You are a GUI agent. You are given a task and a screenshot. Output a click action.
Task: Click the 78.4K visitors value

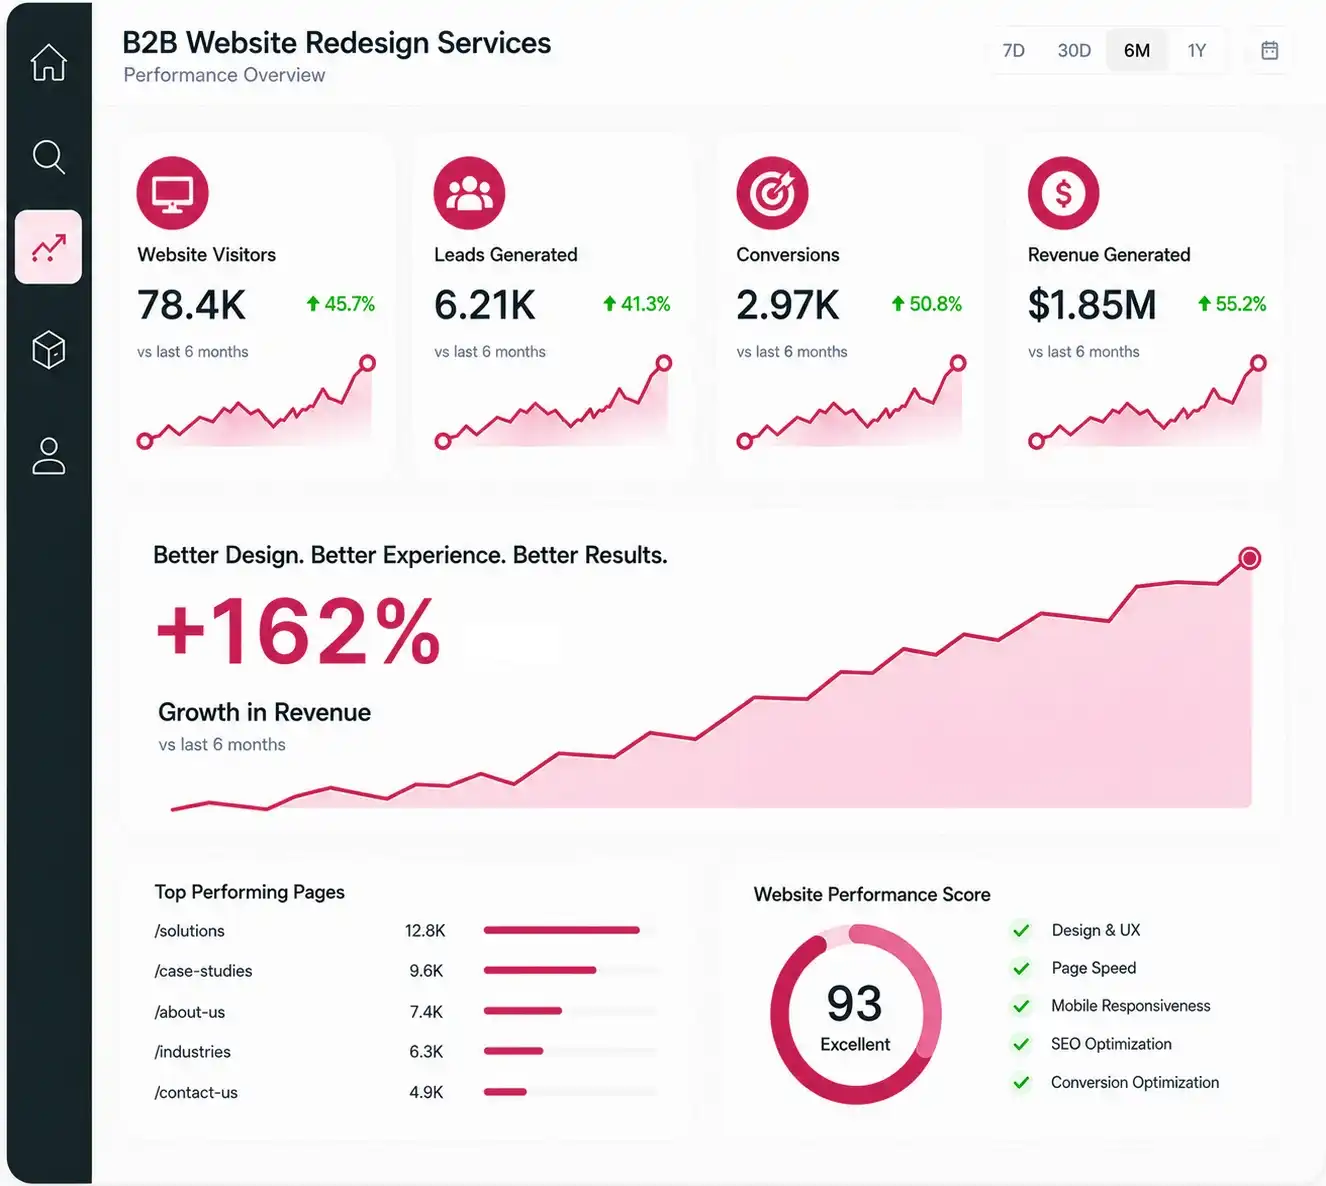(x=191, y=305)
